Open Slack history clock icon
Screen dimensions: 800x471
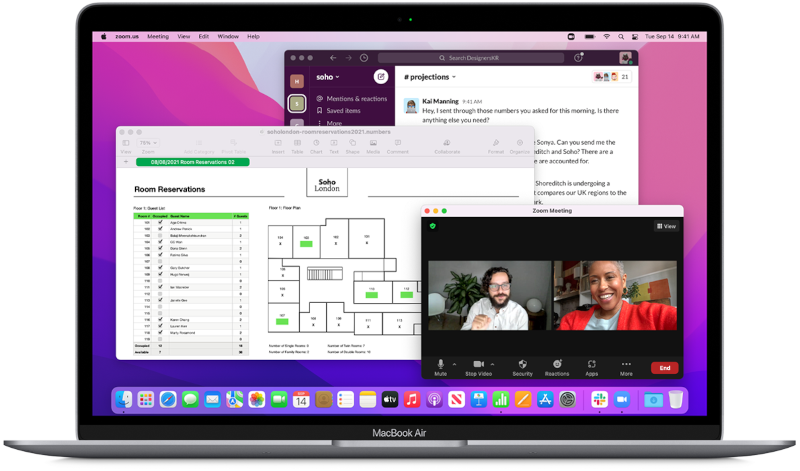coord(363,58)
